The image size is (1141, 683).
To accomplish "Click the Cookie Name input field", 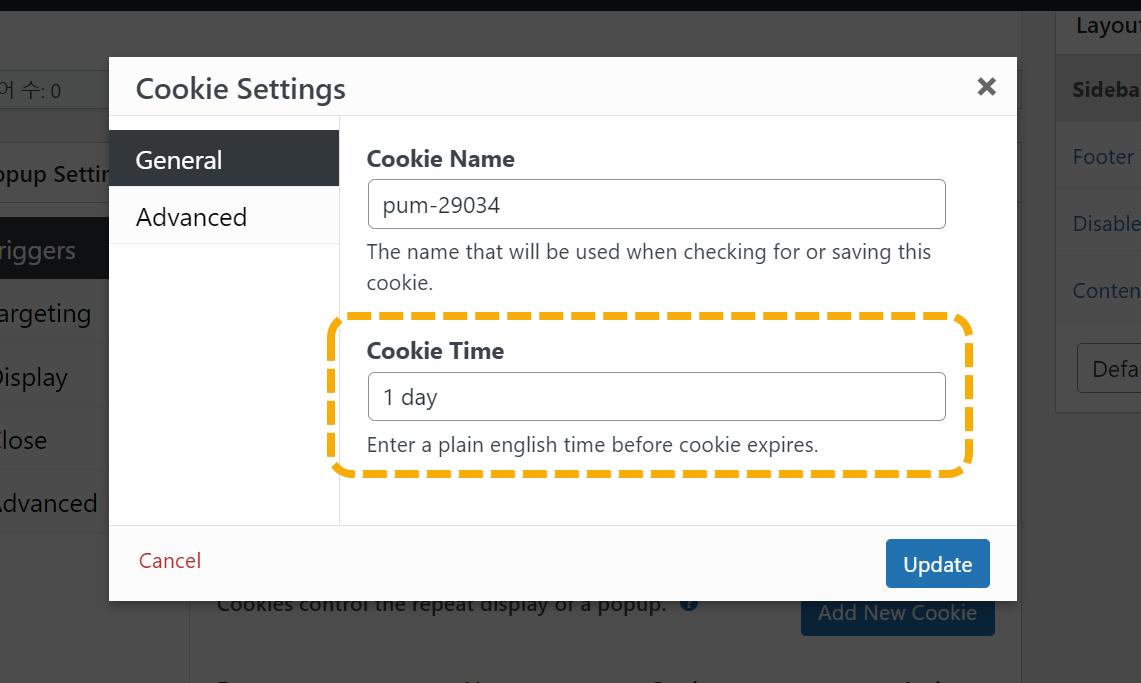I will tap(656, 204).
